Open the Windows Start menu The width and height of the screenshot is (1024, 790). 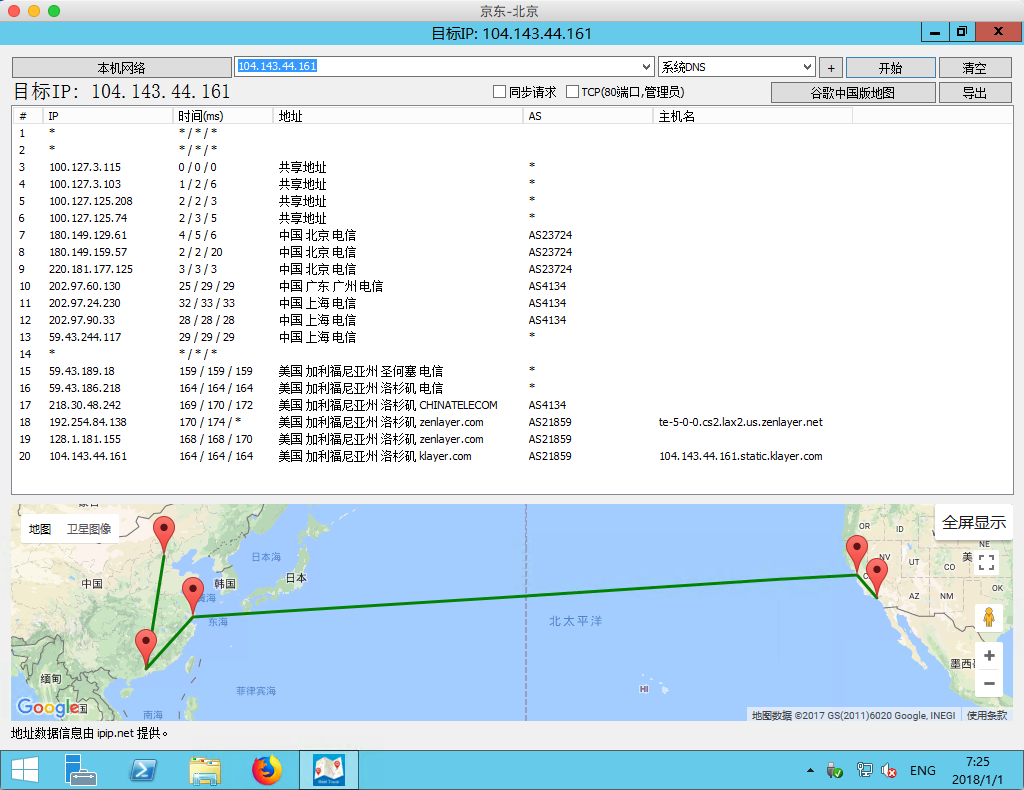tap(24, 770)
